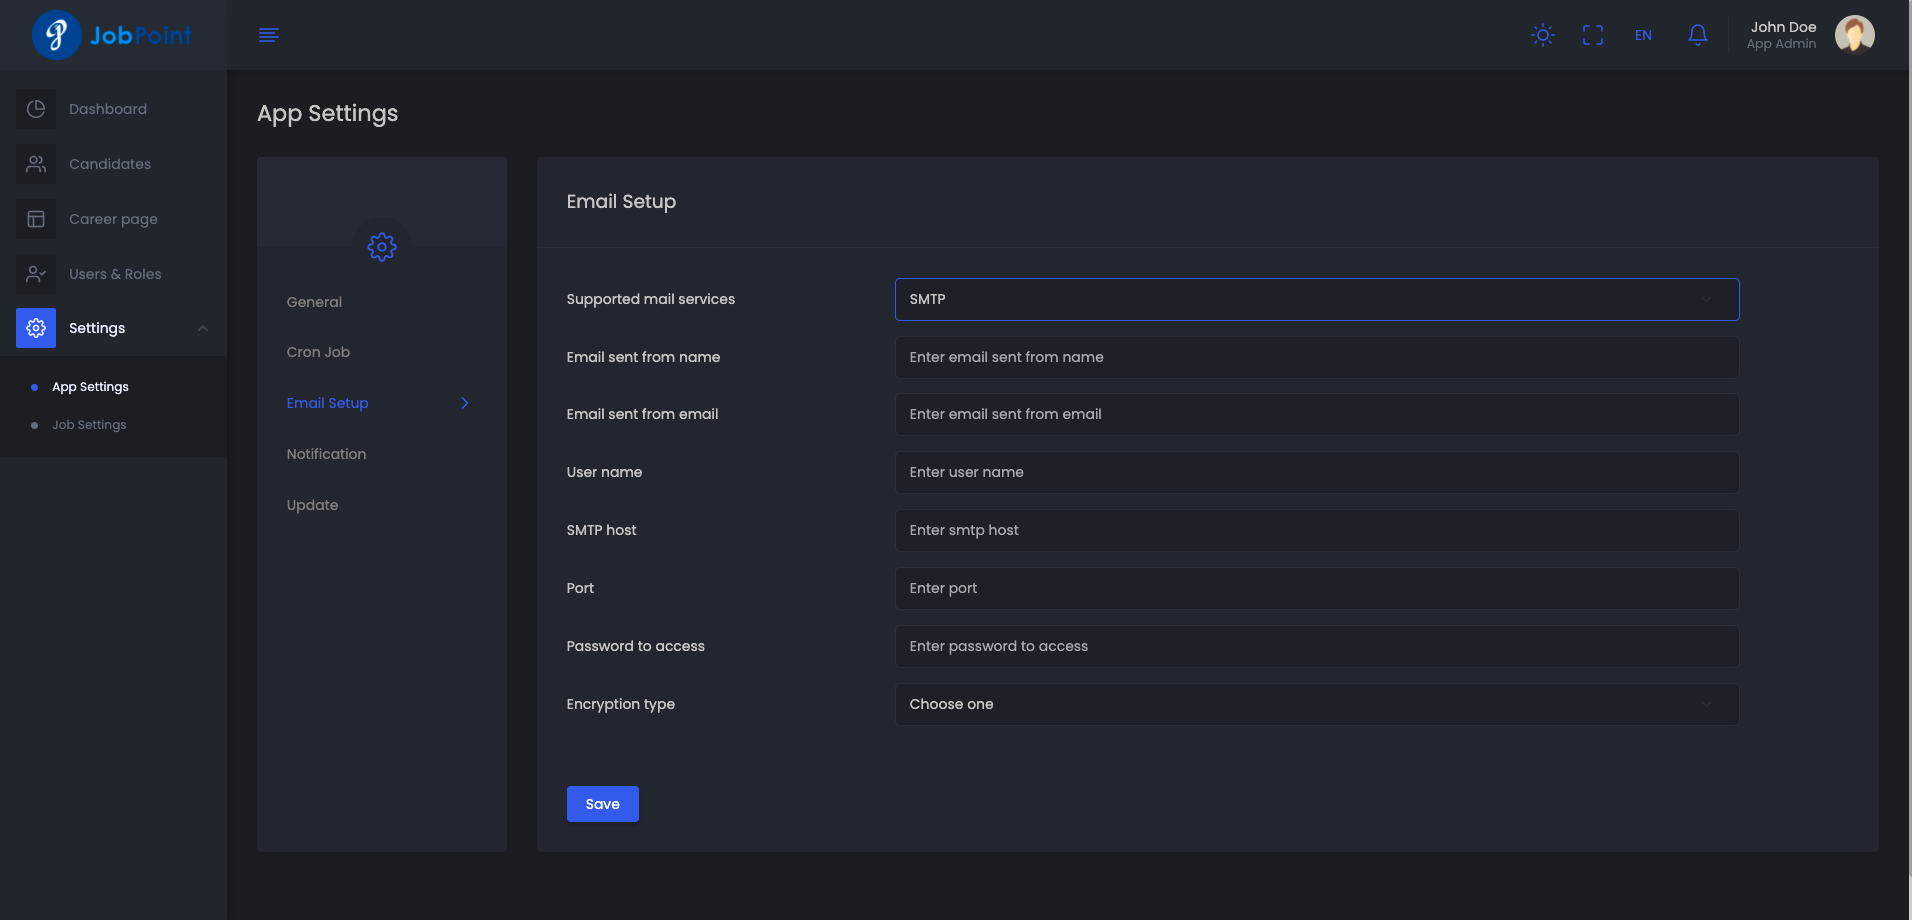Screen dimensions: 1912x920
Task: Open John Doe profile avatar
Action: tap(1854, 35)
